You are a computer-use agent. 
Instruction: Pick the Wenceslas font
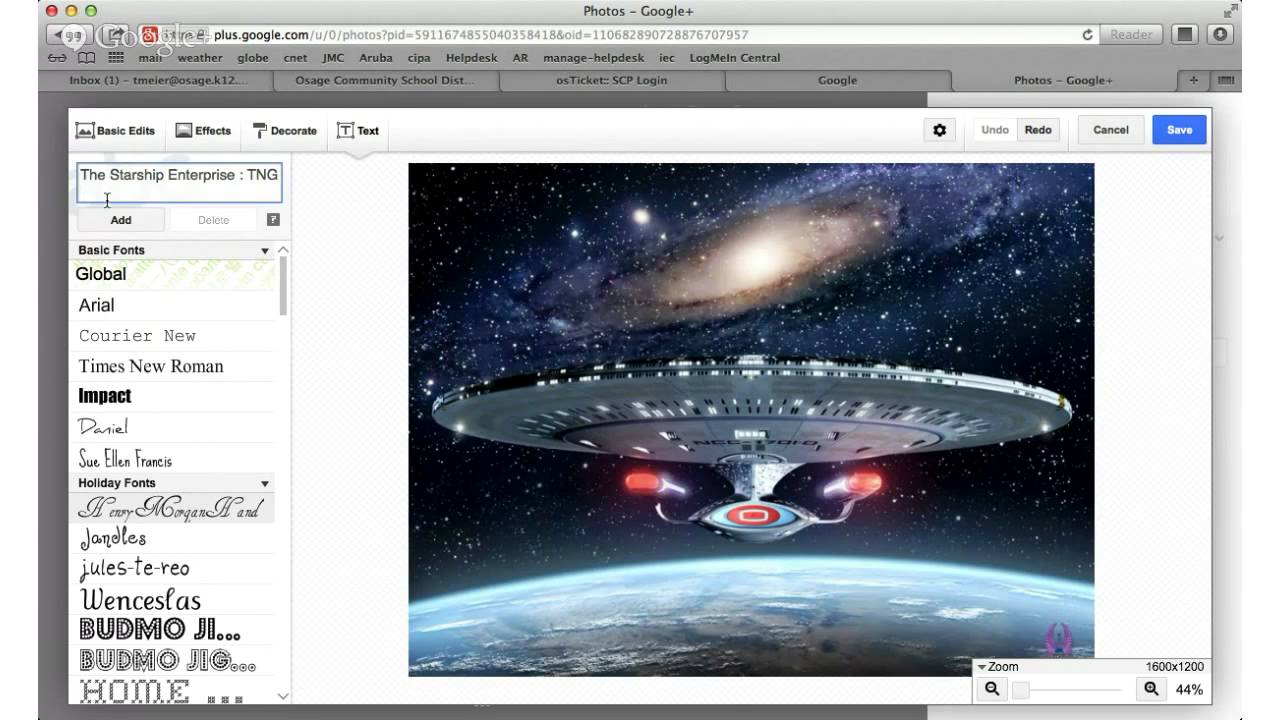[172, 600]
